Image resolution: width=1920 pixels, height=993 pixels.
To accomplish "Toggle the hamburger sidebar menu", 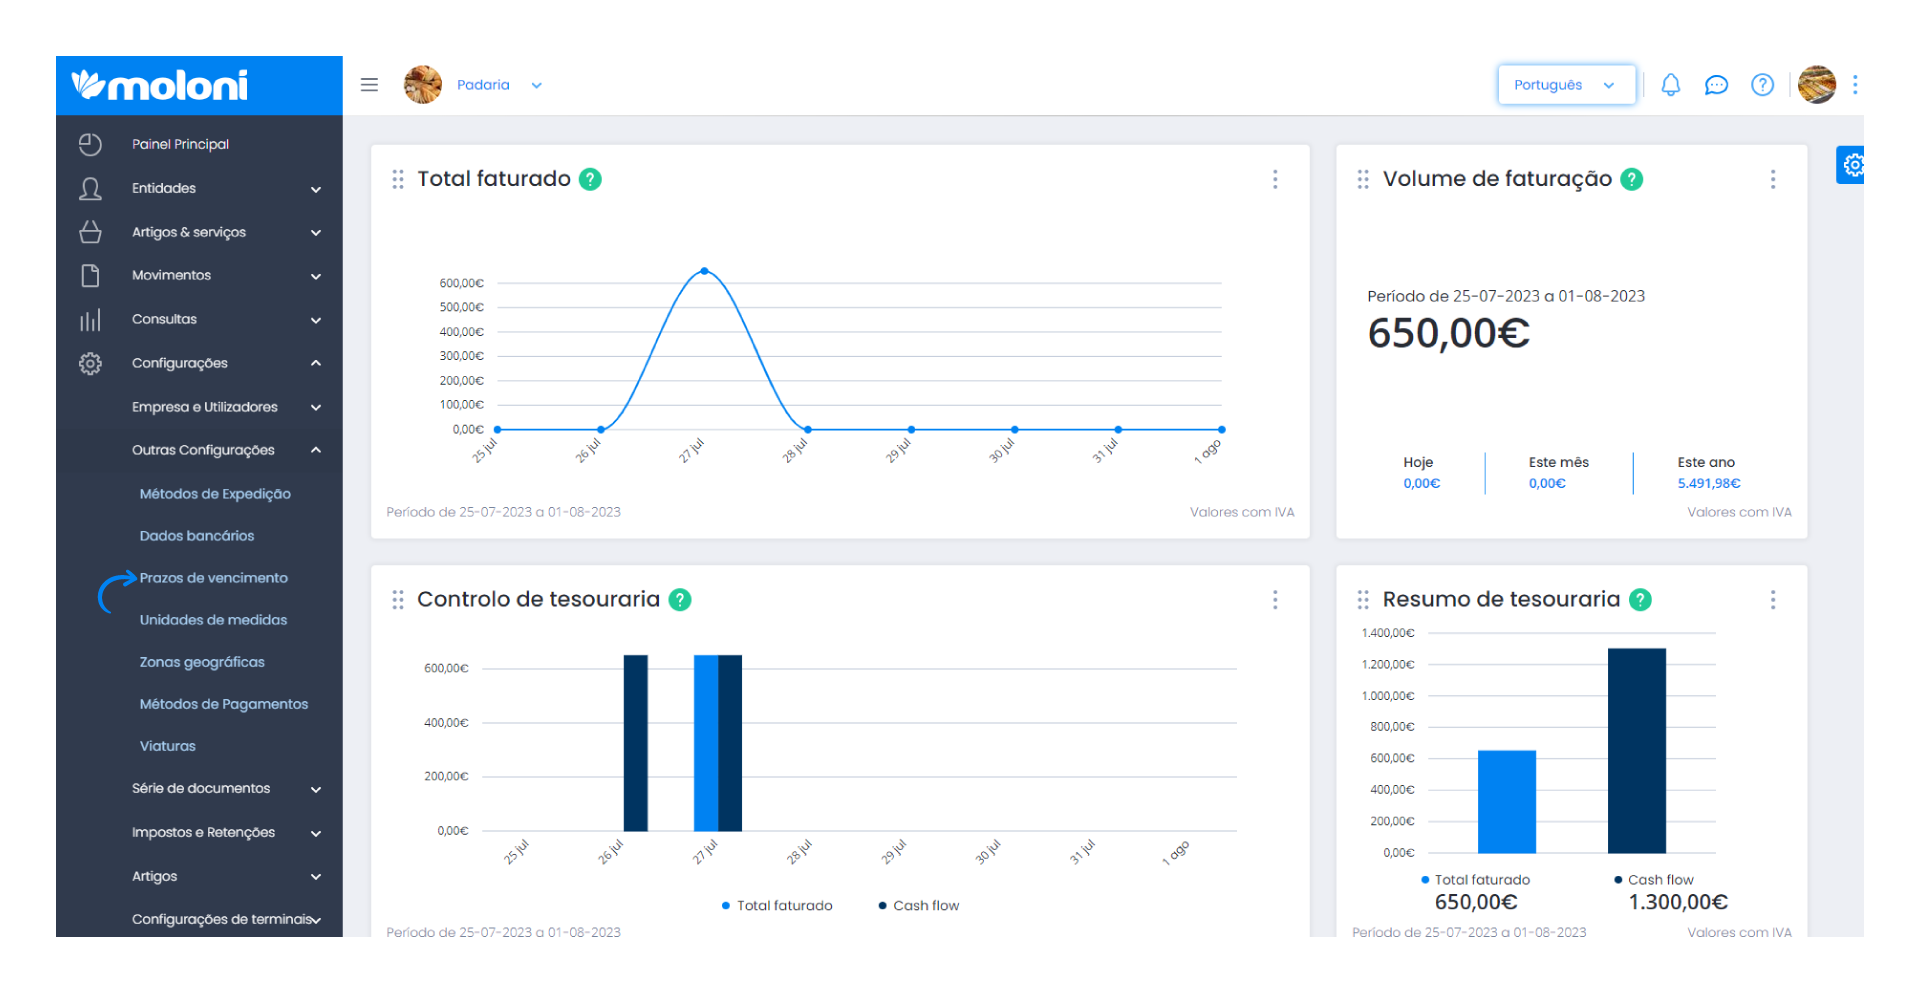I will pos(369,85).
